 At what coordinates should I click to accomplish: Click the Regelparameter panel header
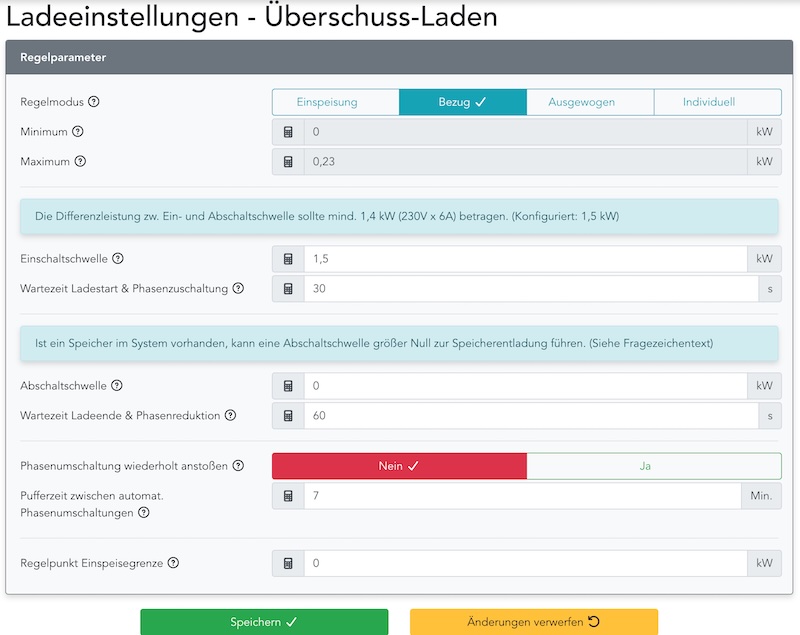[399, 57]
